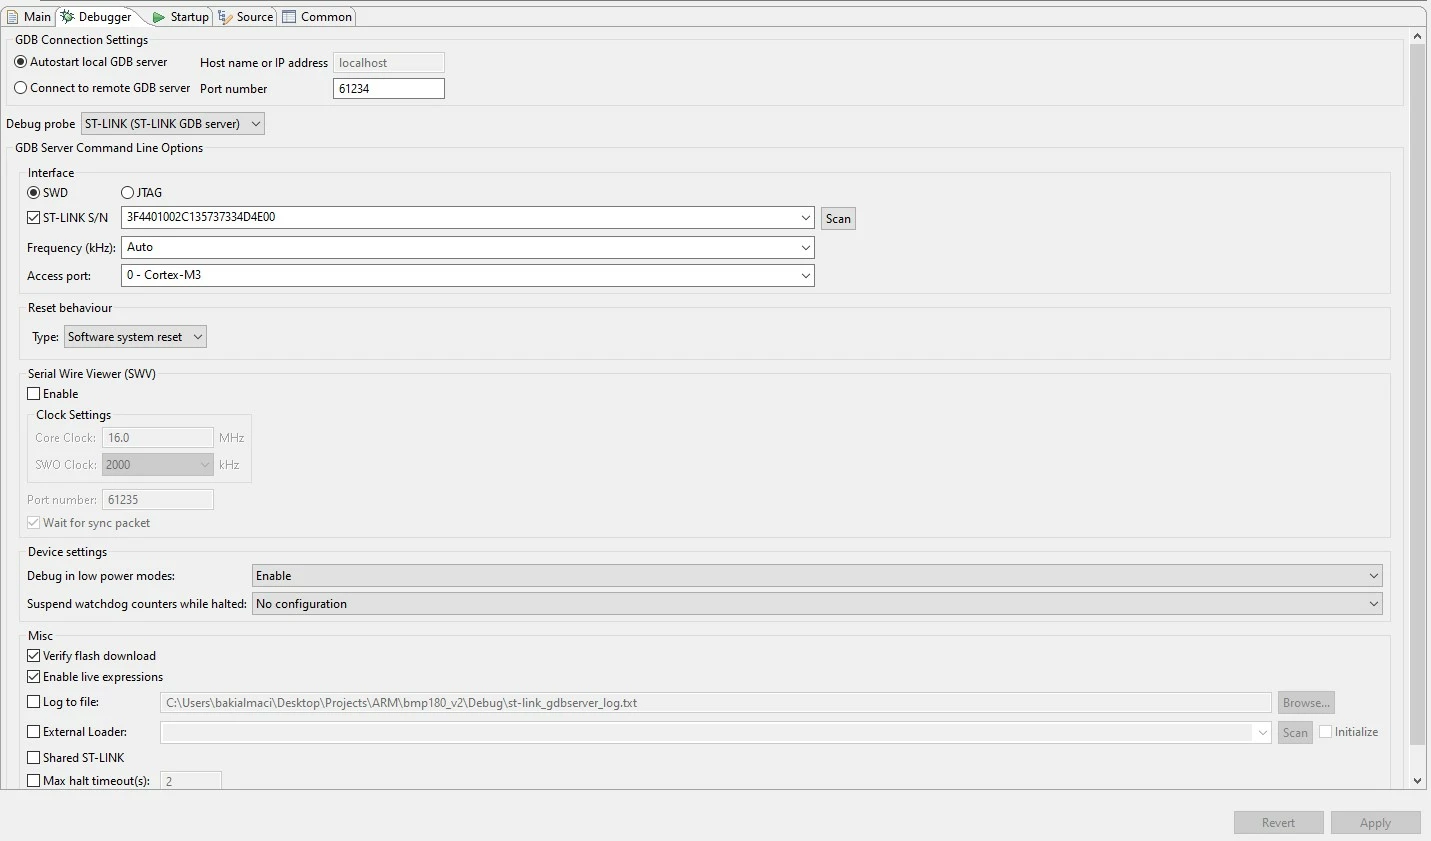The height and width of the screenshot is (841, 1431).
Task: Open the Access port dropdown
Action: [806, 275]
